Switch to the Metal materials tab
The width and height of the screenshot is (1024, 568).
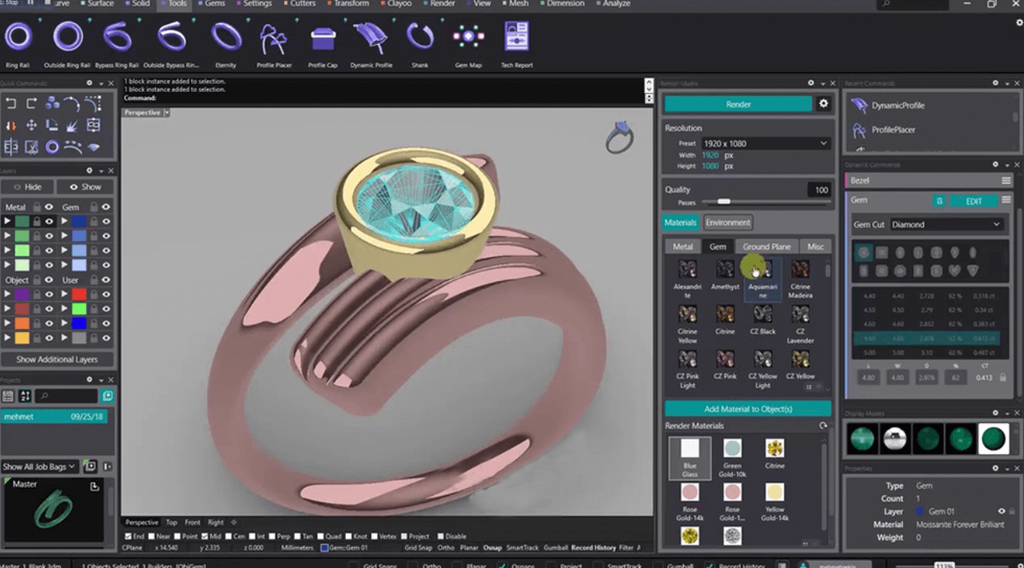682,247
